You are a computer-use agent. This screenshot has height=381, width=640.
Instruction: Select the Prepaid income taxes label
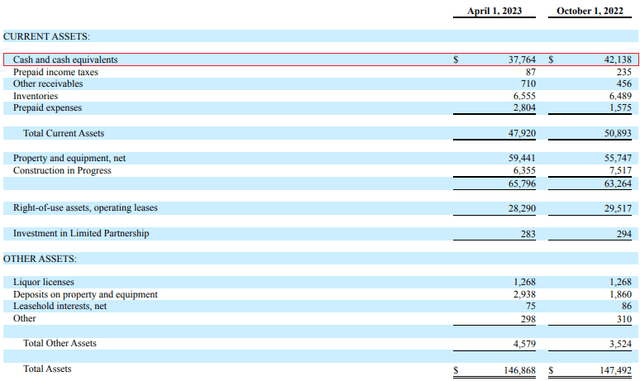tap(56, 72)
